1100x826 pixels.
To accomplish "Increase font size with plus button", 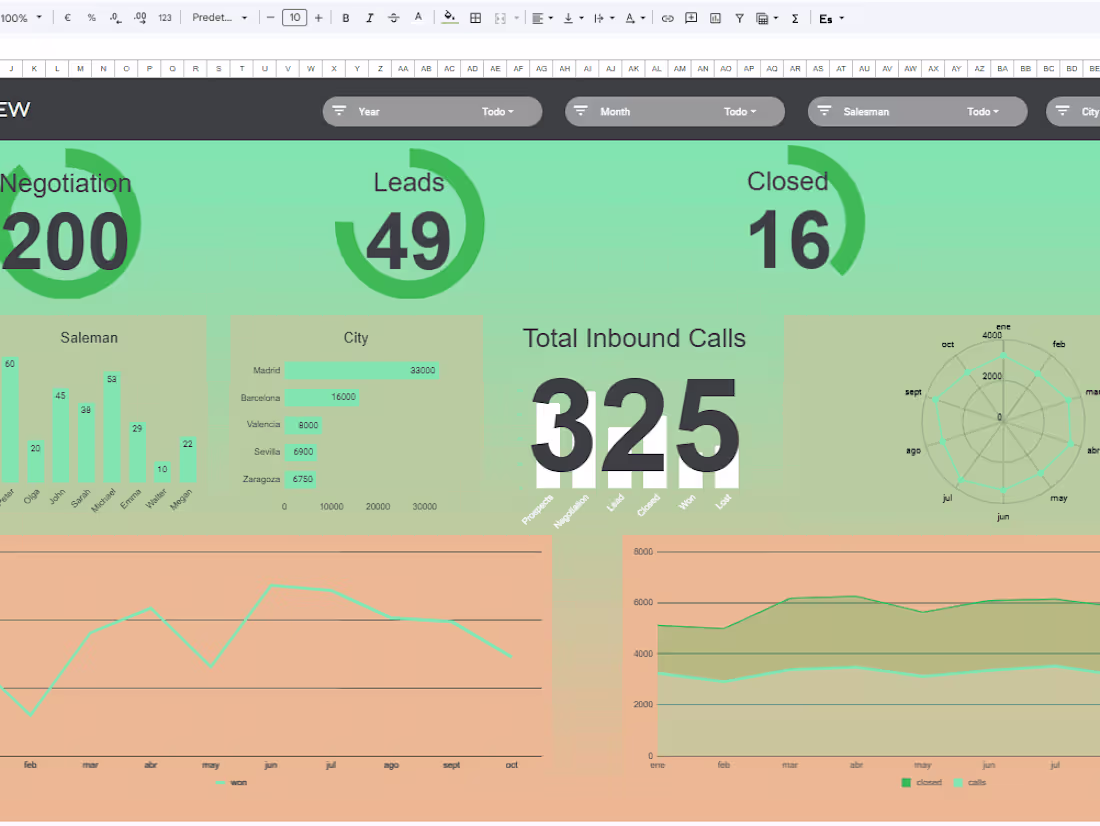I will [318, 18].
